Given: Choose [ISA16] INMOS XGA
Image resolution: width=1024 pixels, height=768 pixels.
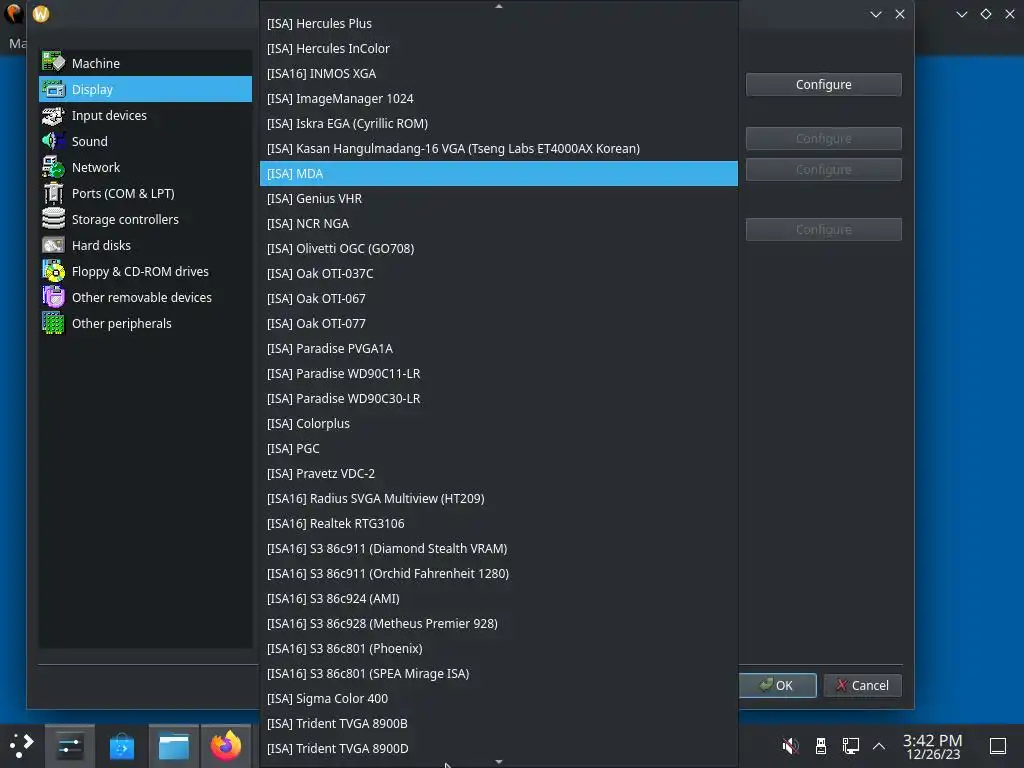Looking at the screenshot, I should [499, 73].
